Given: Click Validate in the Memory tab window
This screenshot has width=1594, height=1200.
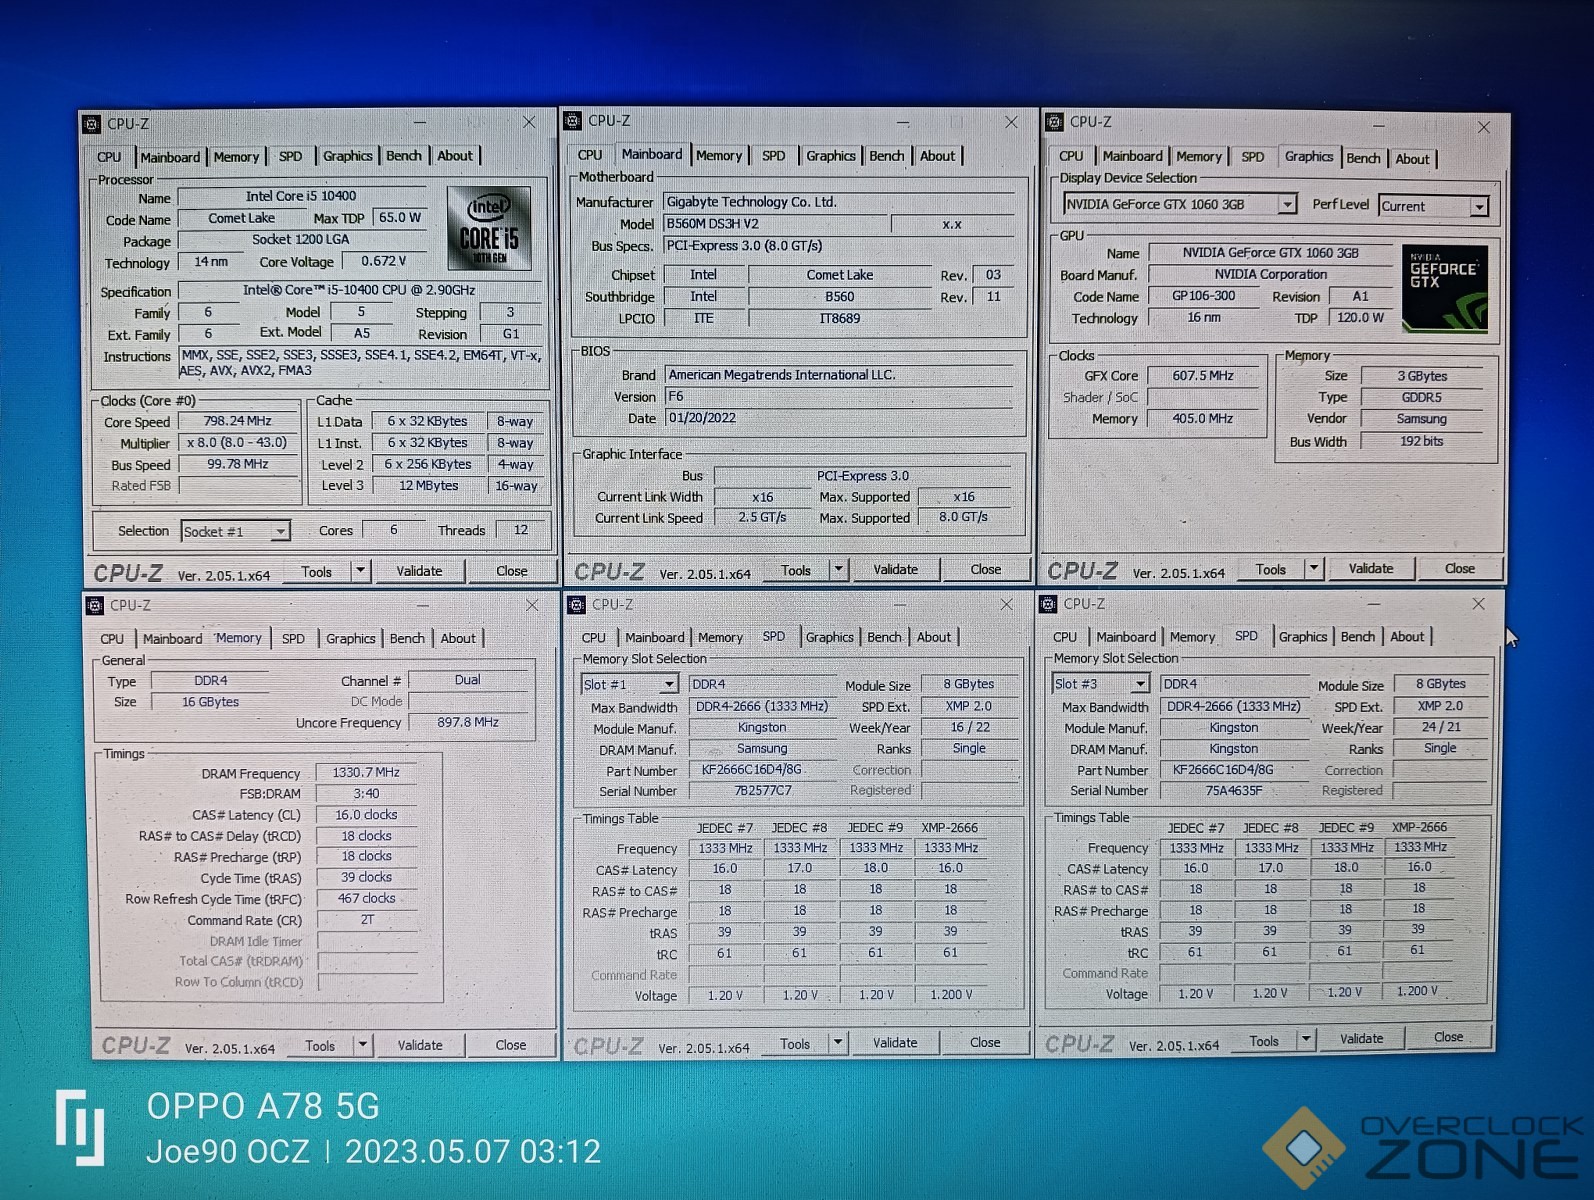Looking at the screenshot, I should point(420,1045).
